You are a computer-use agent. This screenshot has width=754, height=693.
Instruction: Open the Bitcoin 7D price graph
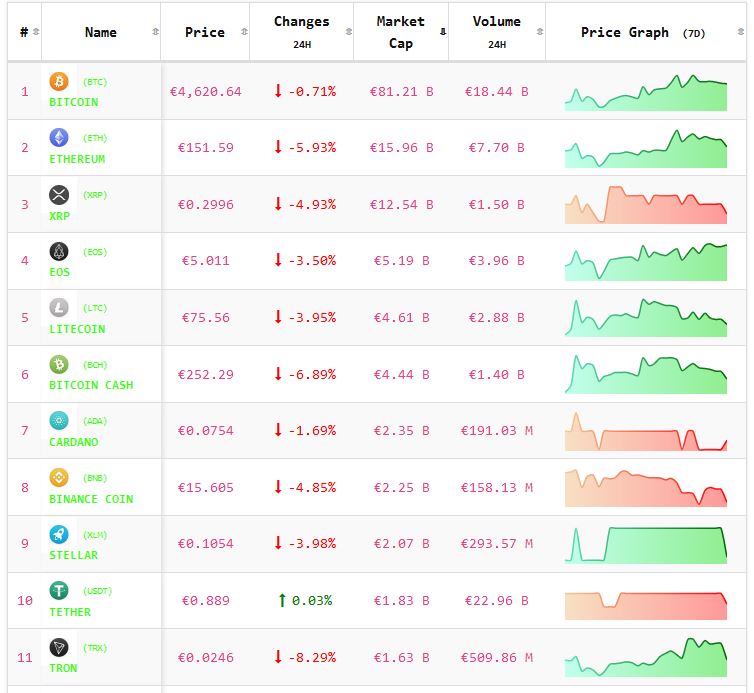click(x=646, y=91)
